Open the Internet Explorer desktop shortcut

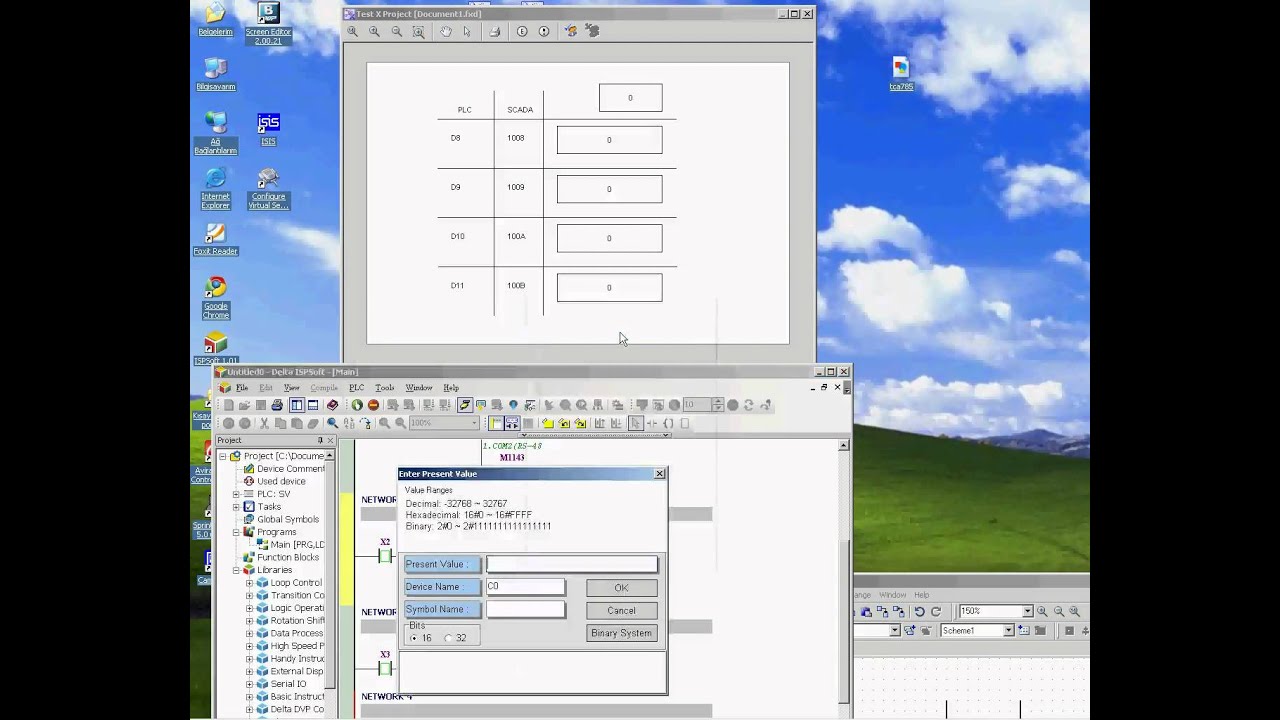[215, 189]
